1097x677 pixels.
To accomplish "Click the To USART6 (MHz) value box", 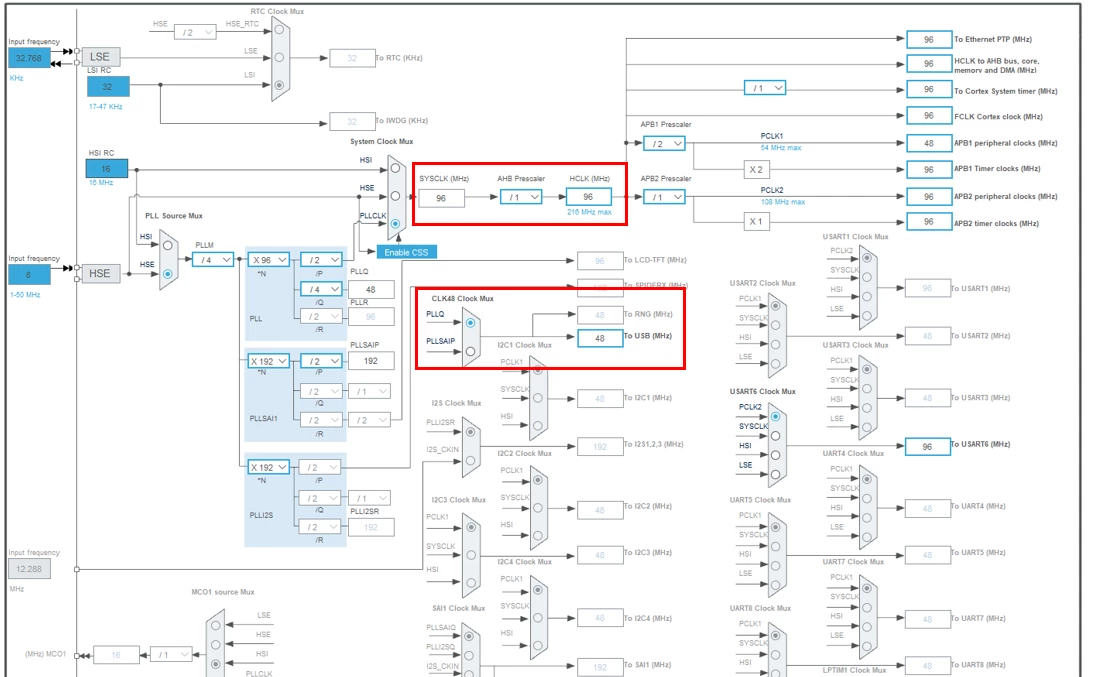I will coord(928,446).
